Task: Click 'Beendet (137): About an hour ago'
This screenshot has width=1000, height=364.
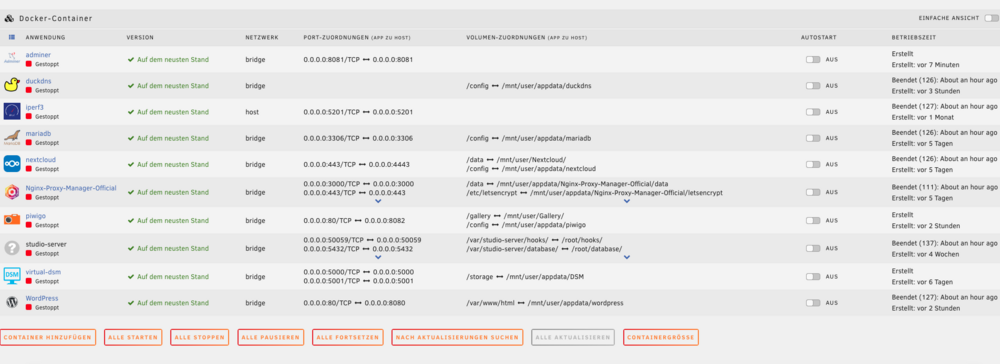Action: point(944,244)
